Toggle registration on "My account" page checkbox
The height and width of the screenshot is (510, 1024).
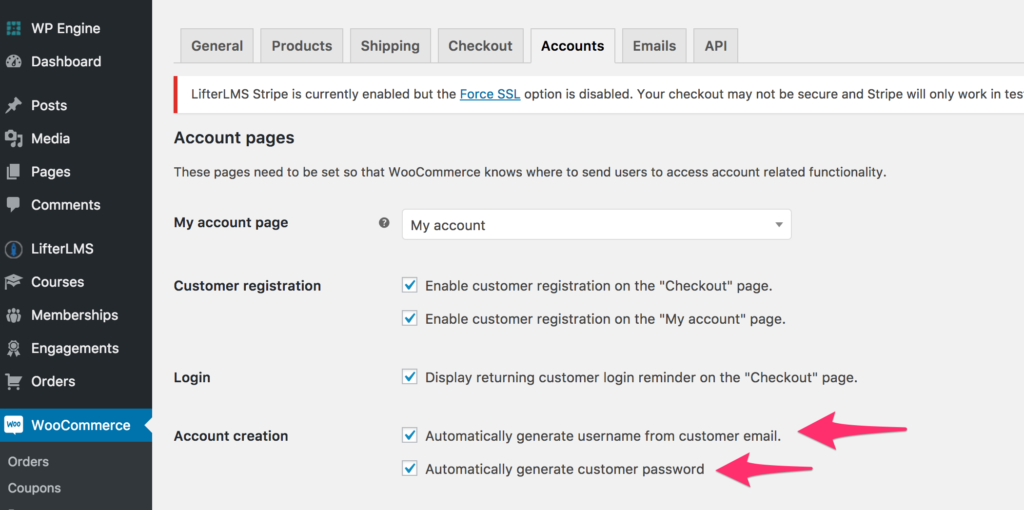pos(409,319)
